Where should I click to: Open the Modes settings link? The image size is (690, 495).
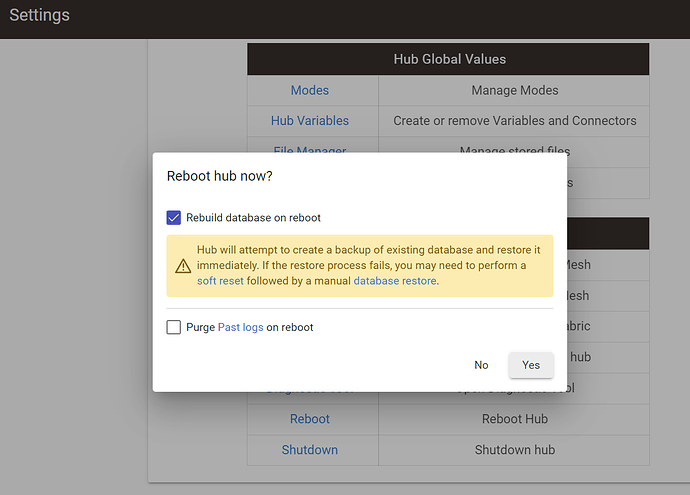[310, 90]
